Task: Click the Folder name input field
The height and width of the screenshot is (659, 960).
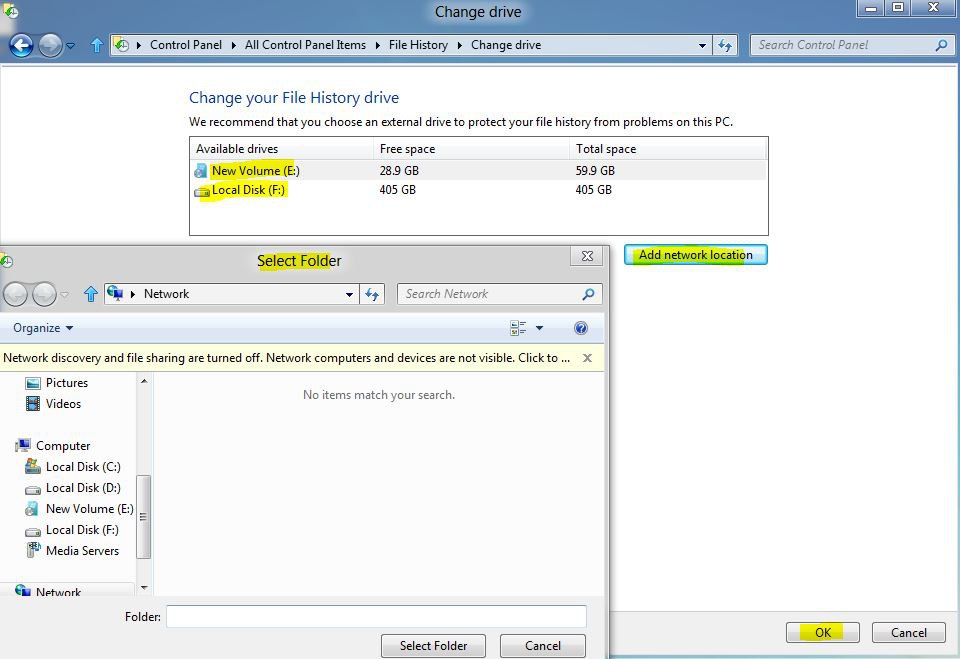Action: [x=376, y=617]
